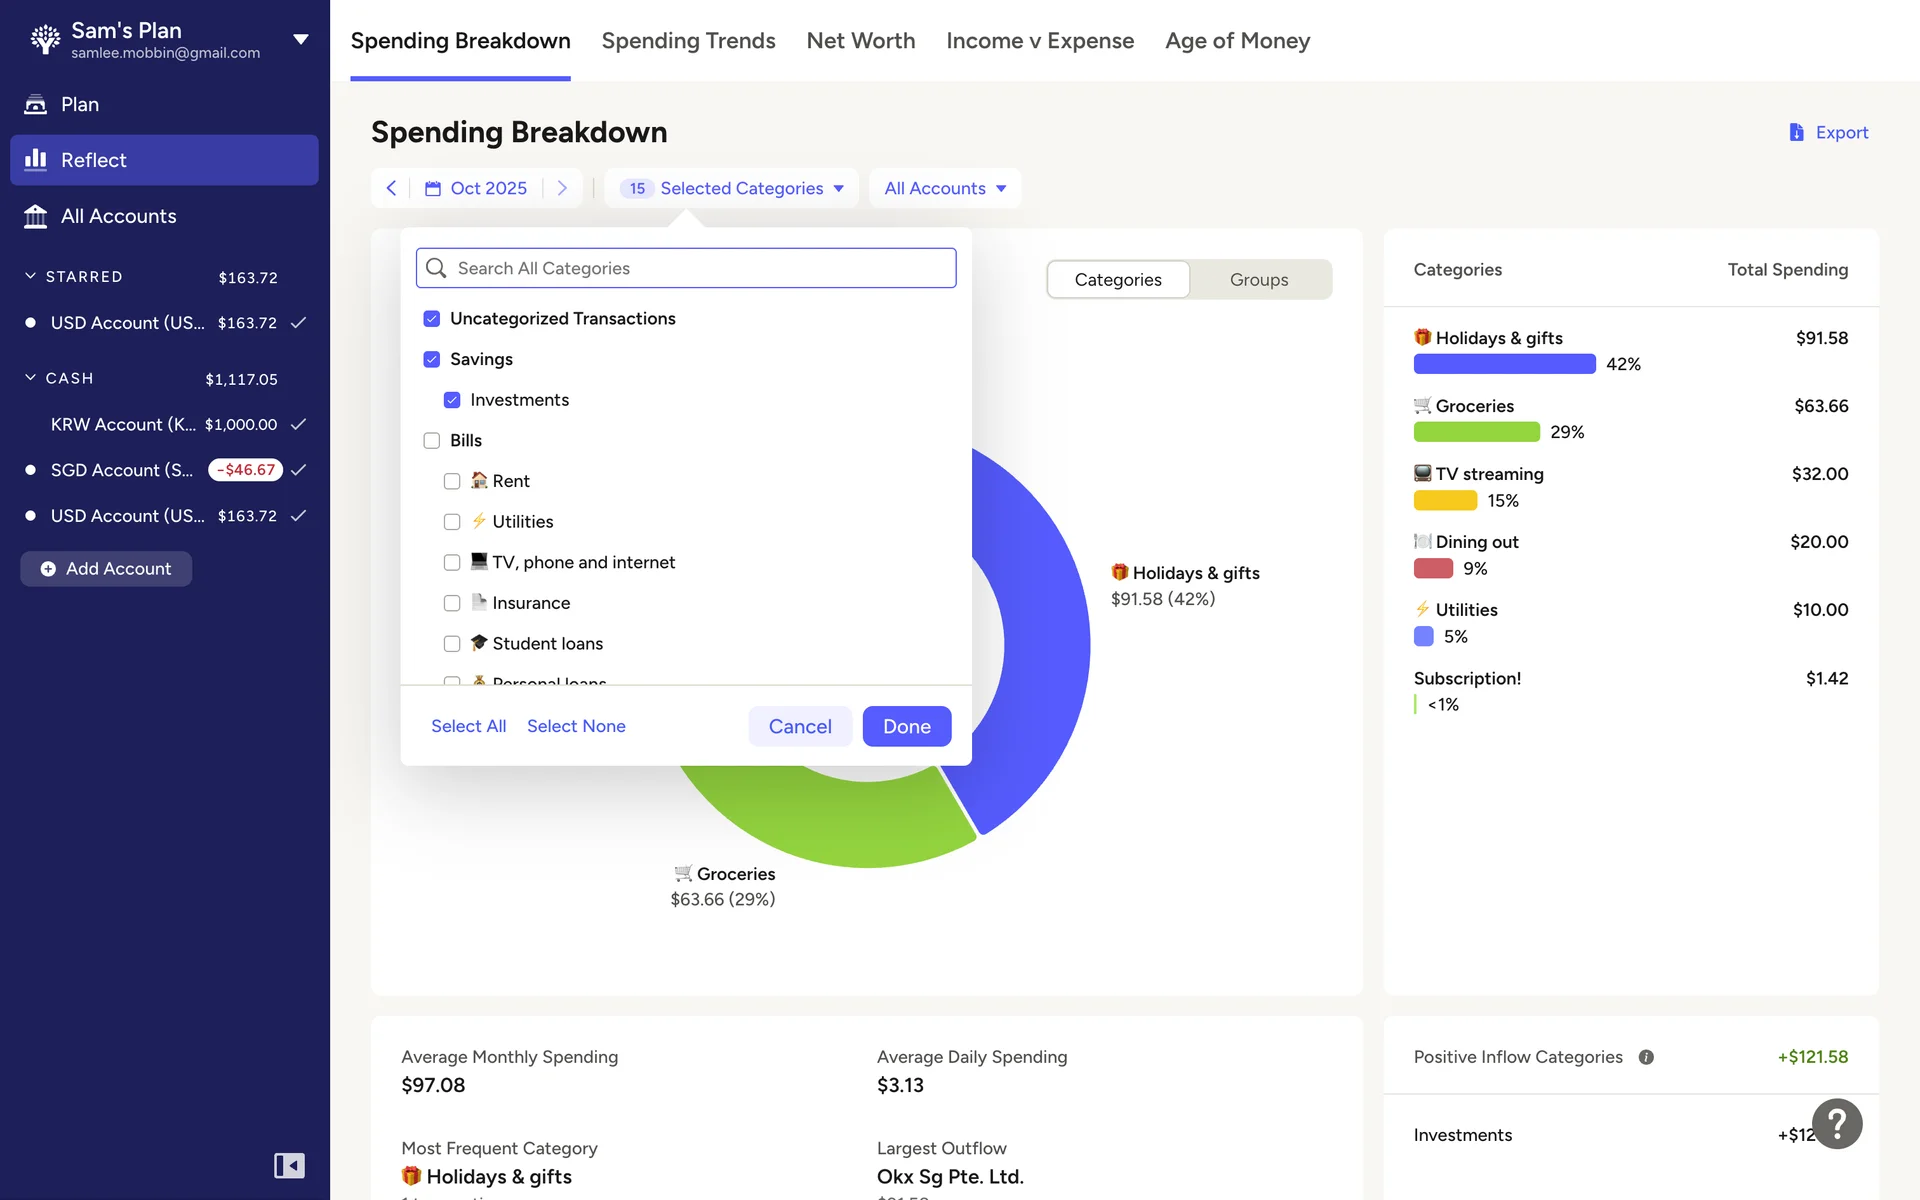Collapse sidebar with bottom panel icon
The height and width of the screenshot is (1200, 1920).
[x=289, y=1165]
